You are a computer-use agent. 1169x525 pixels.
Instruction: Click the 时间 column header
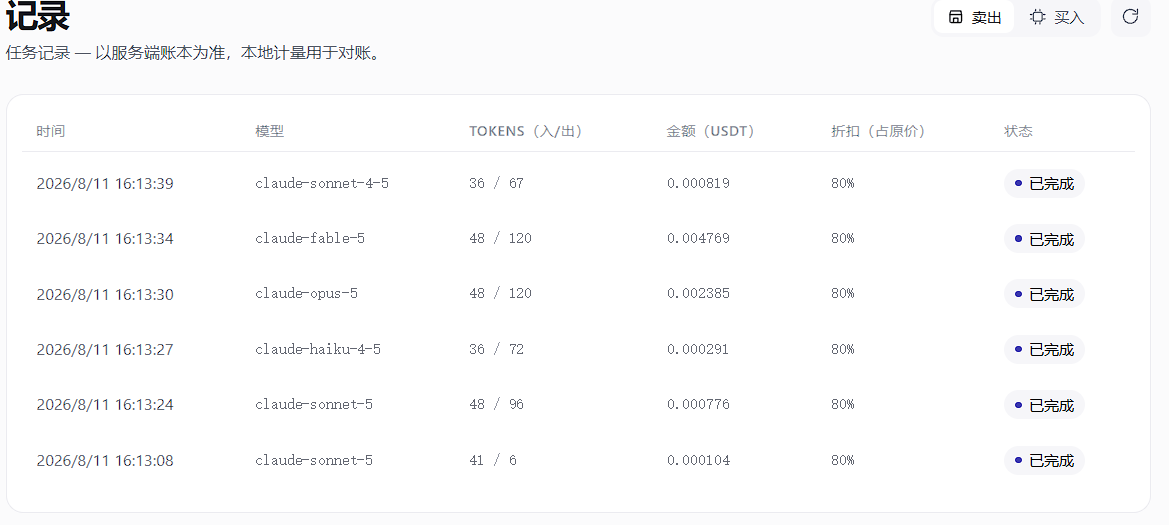(x=51, y=131)
